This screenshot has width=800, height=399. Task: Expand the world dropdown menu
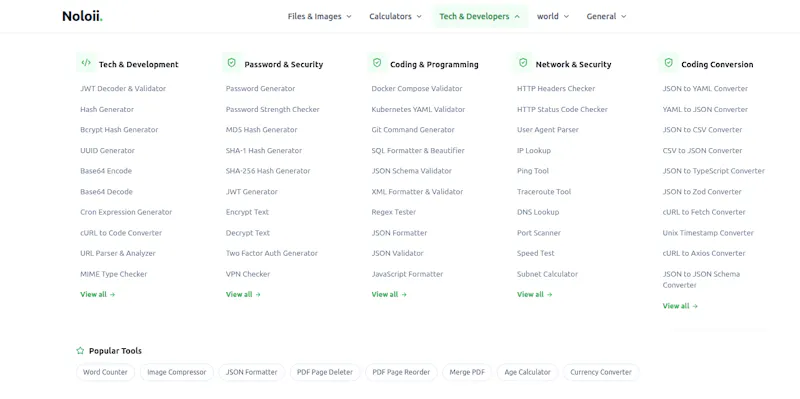coord(553,16)
